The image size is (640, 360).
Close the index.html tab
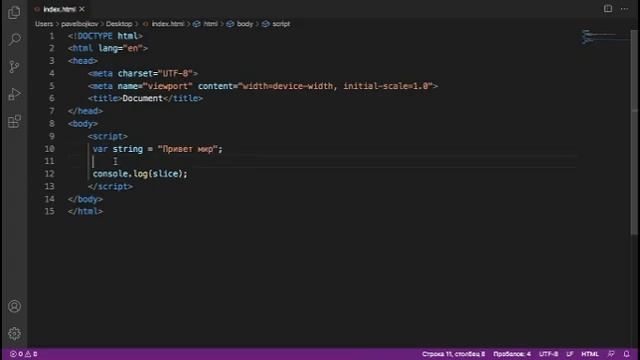click(82, 9)
